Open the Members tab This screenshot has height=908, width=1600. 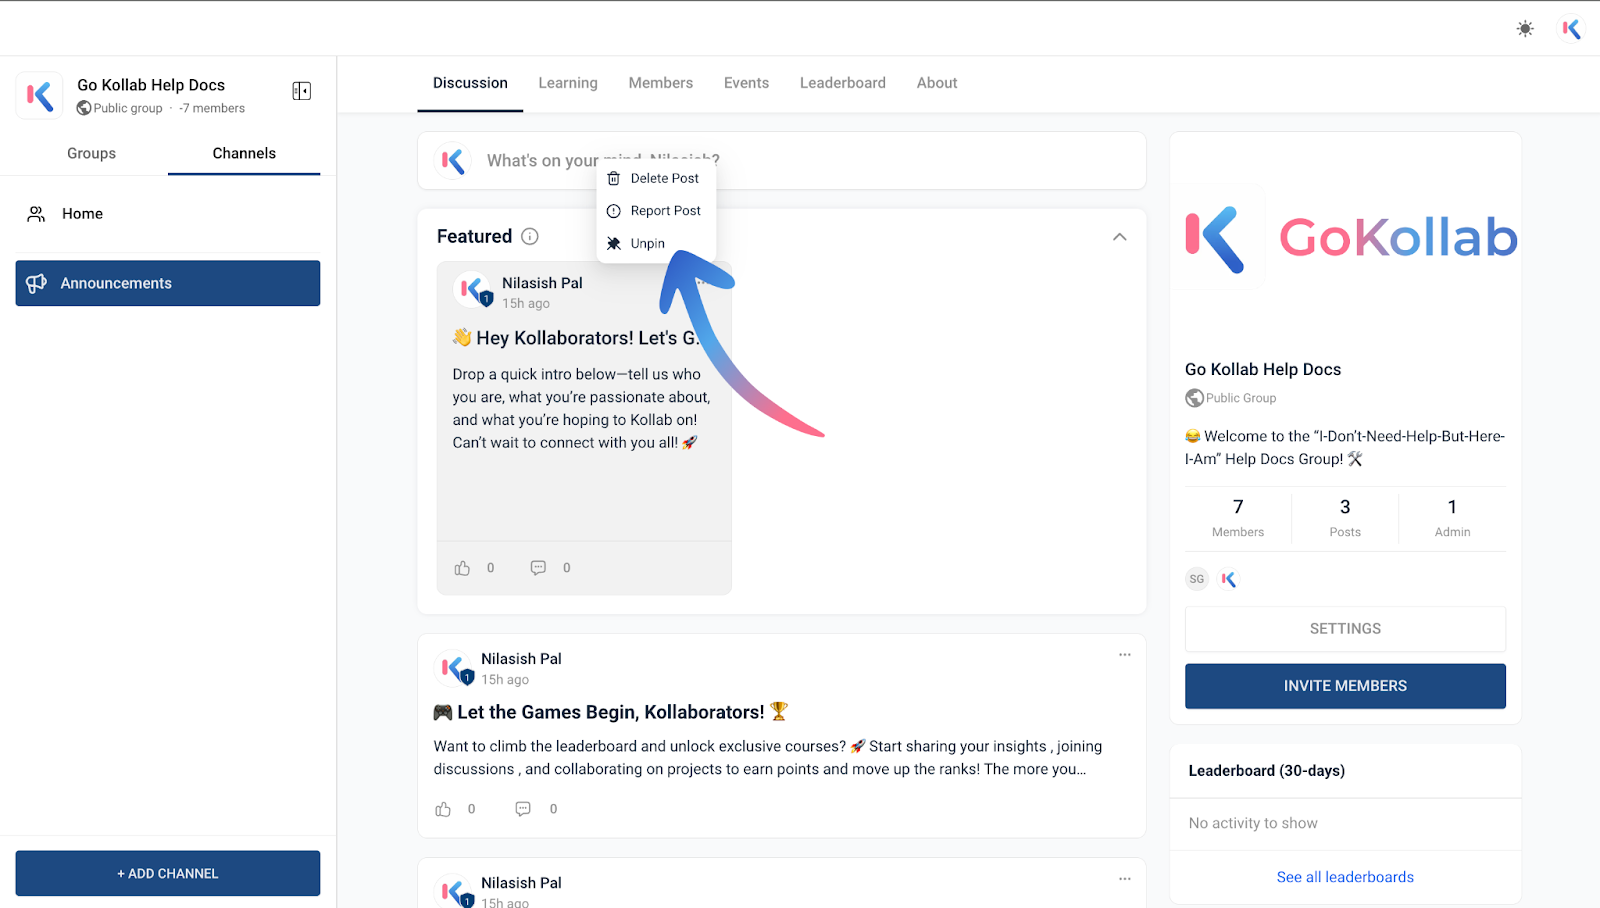coord(660,83)
